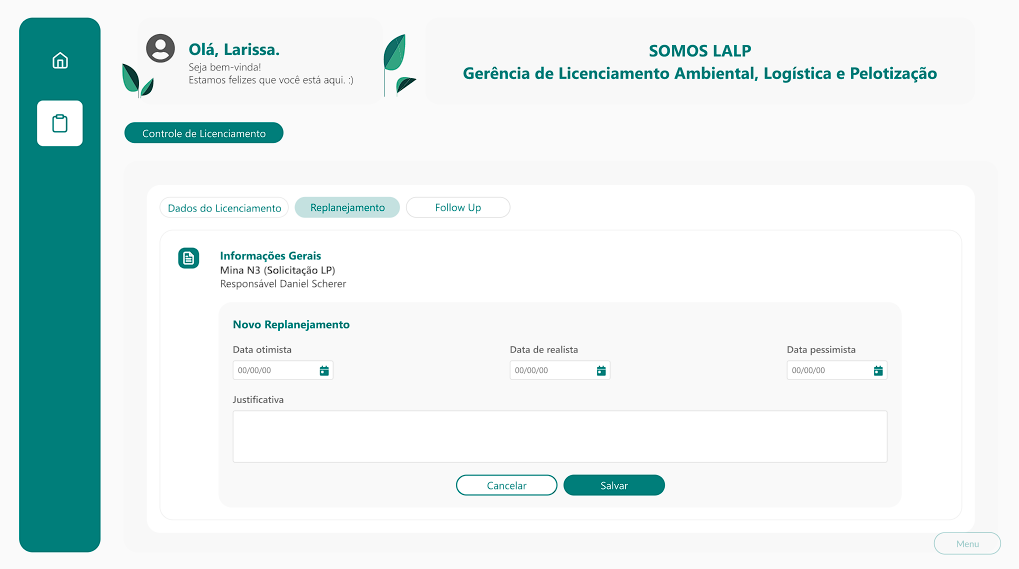
Task: Focus the Data pessimista date field
Action: coord(837,370)
